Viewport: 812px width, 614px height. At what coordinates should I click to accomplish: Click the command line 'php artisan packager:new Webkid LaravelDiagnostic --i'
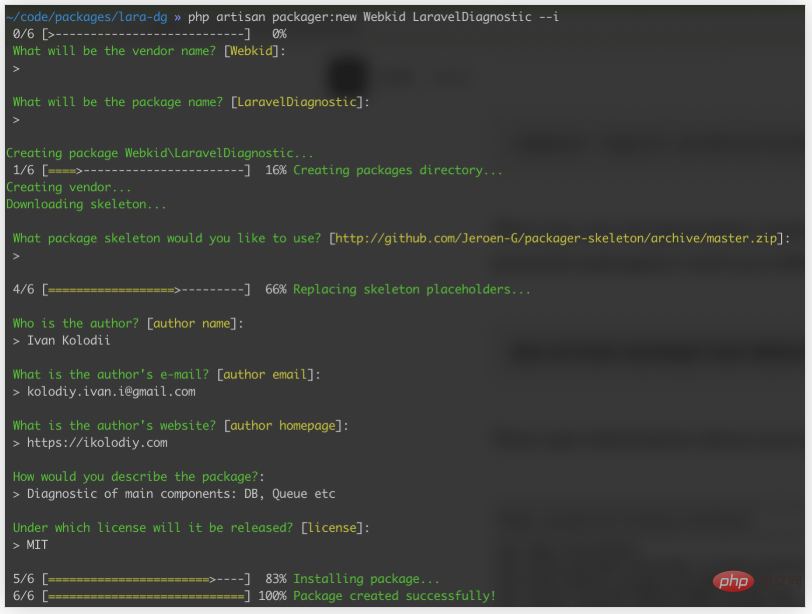coord(373,17)
